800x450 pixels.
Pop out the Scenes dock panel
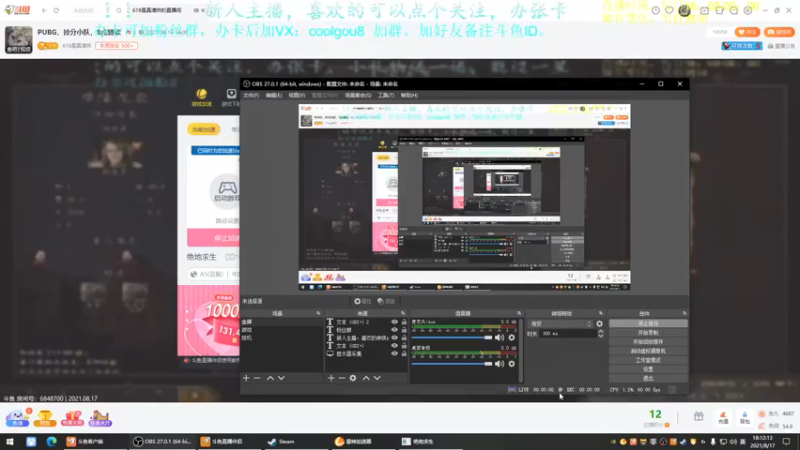pyautogui.click(x=318, y=313)
